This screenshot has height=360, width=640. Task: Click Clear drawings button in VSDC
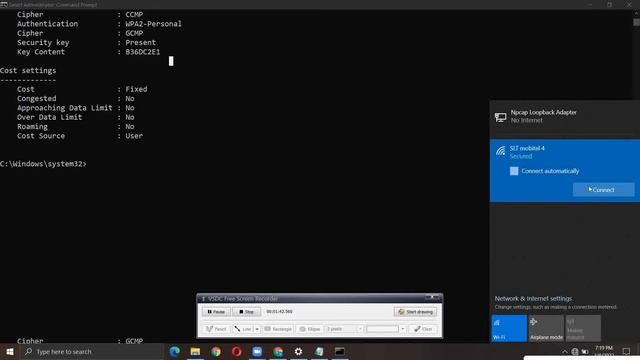423,329
